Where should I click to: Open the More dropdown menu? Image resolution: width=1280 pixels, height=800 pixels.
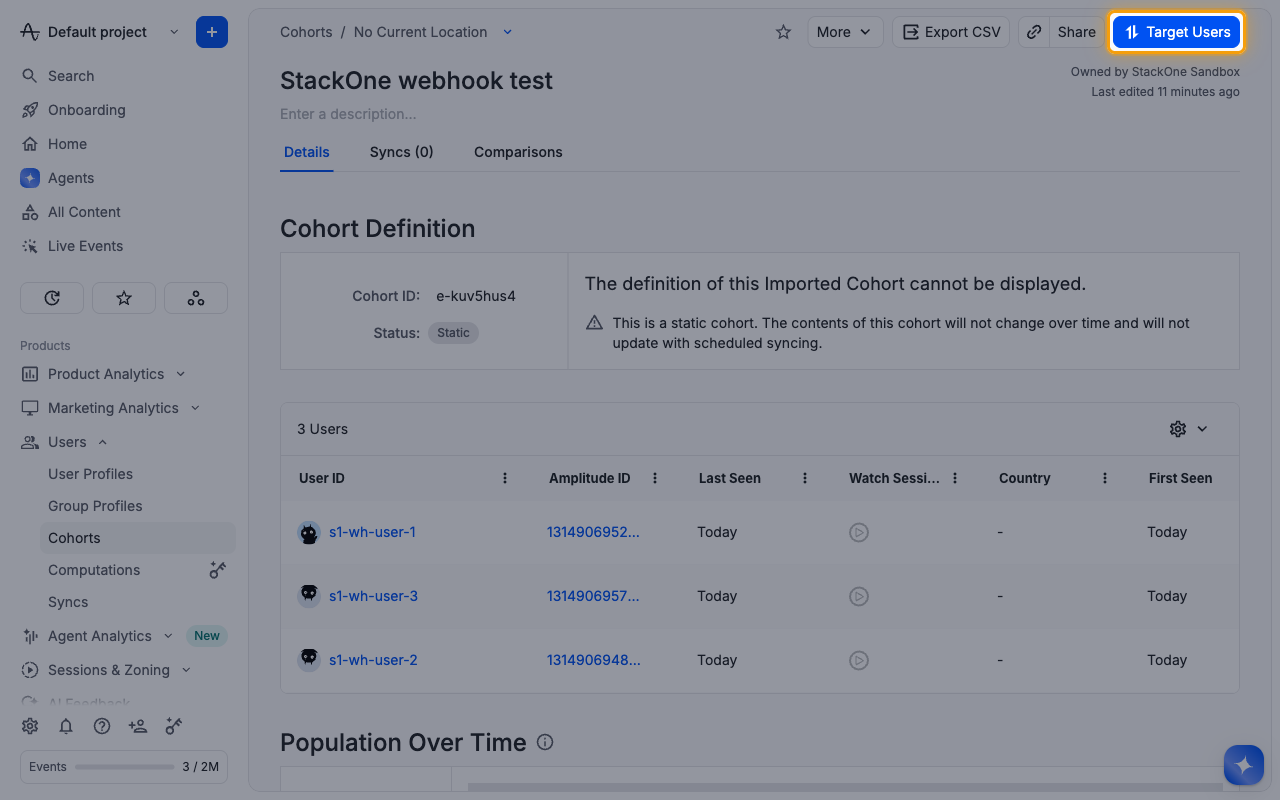[x=845, y=32]
